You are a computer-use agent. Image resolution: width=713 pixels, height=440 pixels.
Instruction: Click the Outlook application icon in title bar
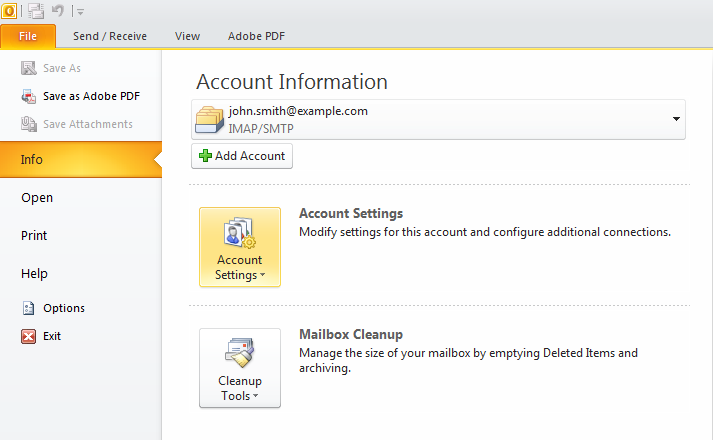click(9, 11)
